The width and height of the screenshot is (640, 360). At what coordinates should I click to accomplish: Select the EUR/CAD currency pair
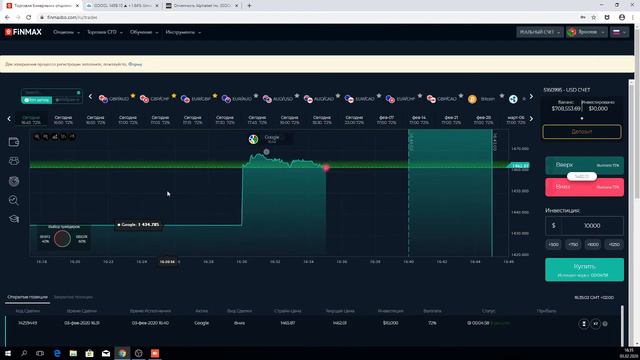pyautogui.click(x=360, y=99)
